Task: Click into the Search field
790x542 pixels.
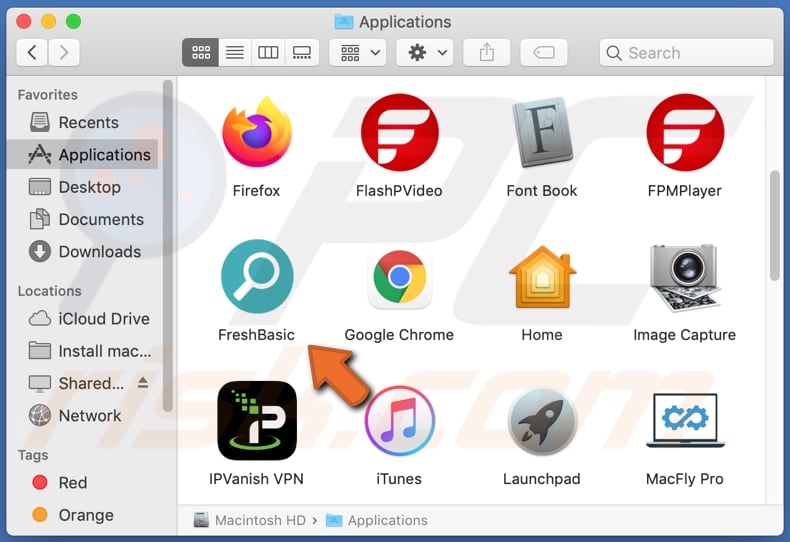Action: tap(686, 52)
